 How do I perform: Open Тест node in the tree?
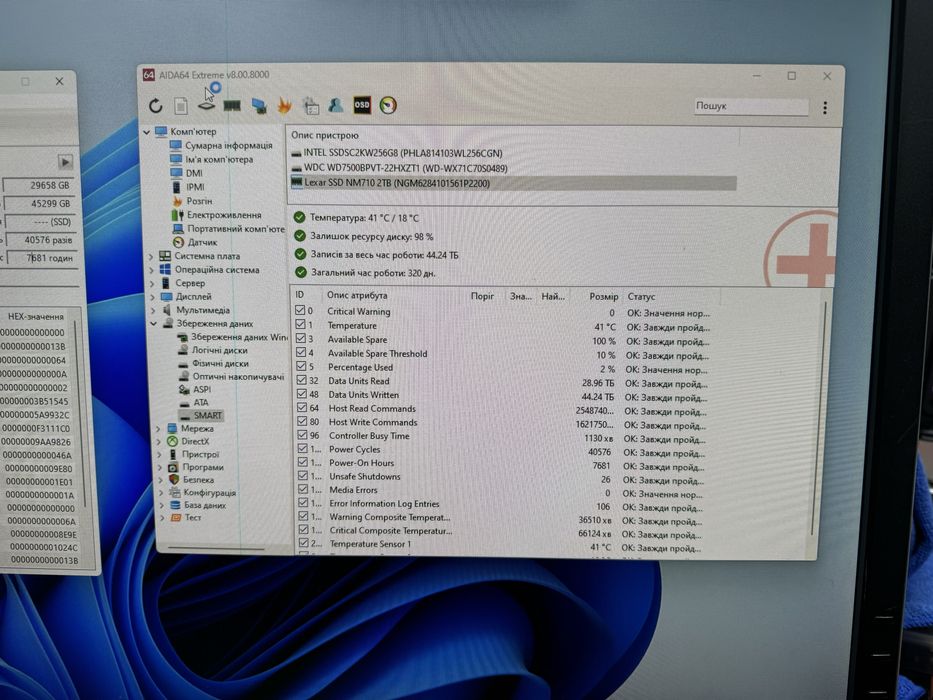coord(193,518)
